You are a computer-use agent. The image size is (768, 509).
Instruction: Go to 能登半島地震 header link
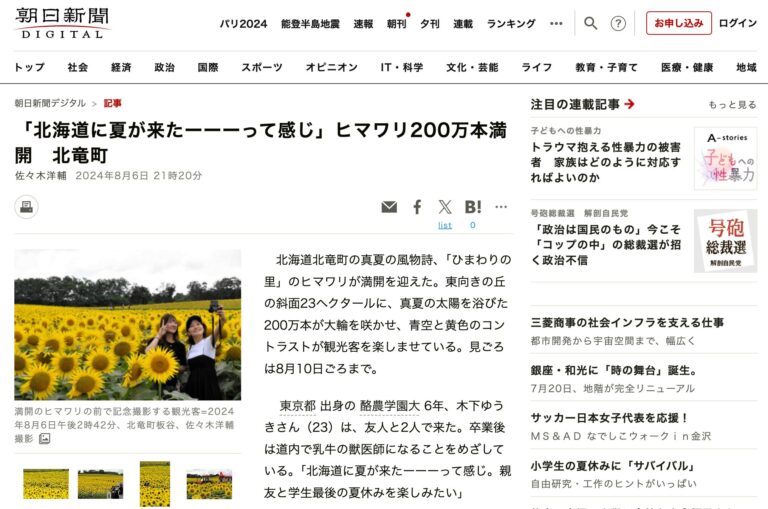[x=310, y=23]
